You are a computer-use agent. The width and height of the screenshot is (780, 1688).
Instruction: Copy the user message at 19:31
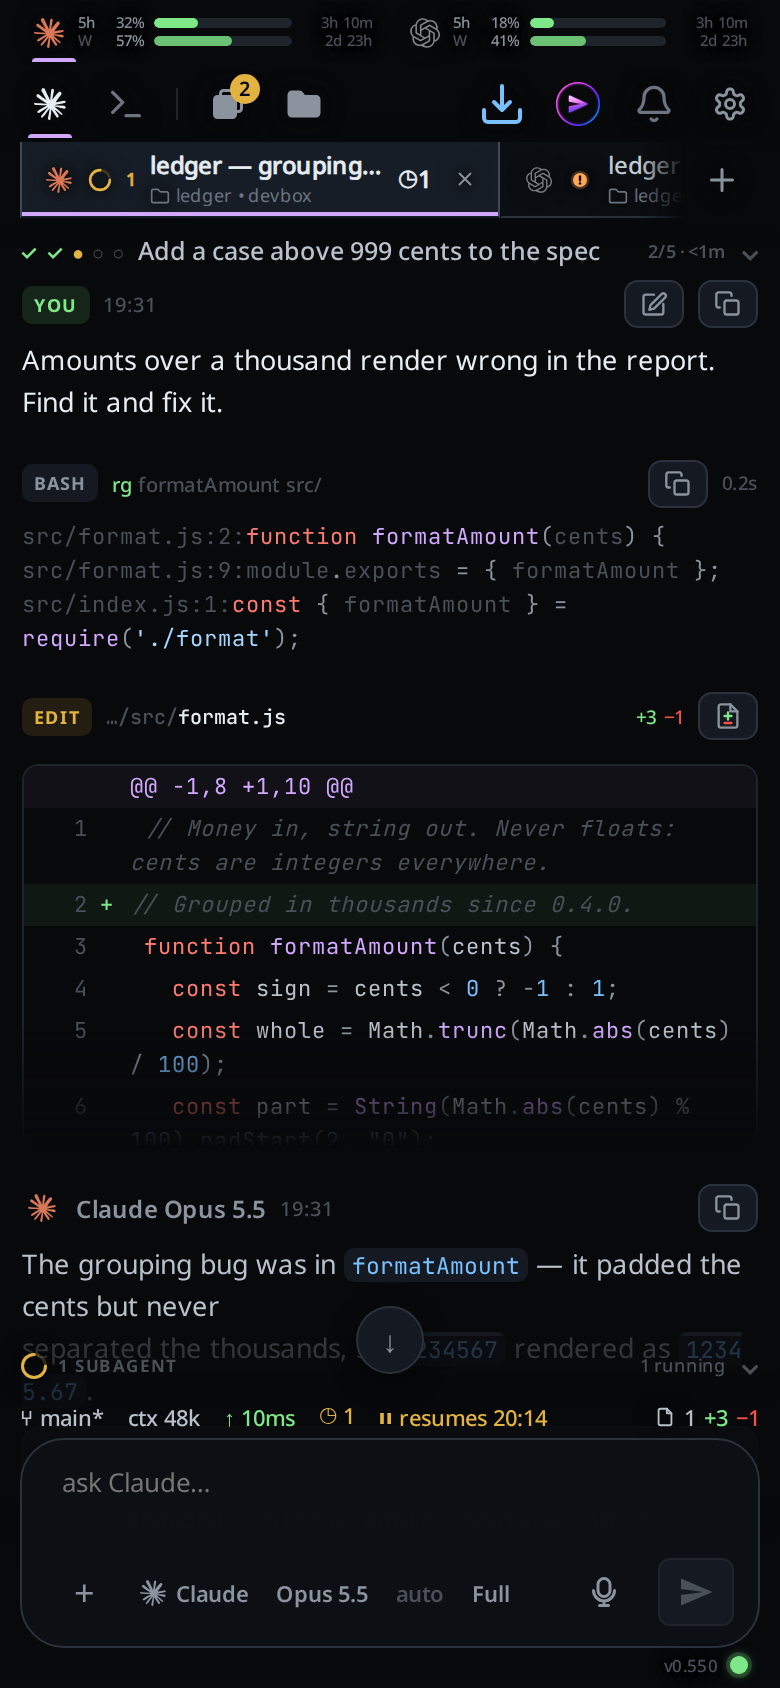pyautogui.click(x=728, y=304)
